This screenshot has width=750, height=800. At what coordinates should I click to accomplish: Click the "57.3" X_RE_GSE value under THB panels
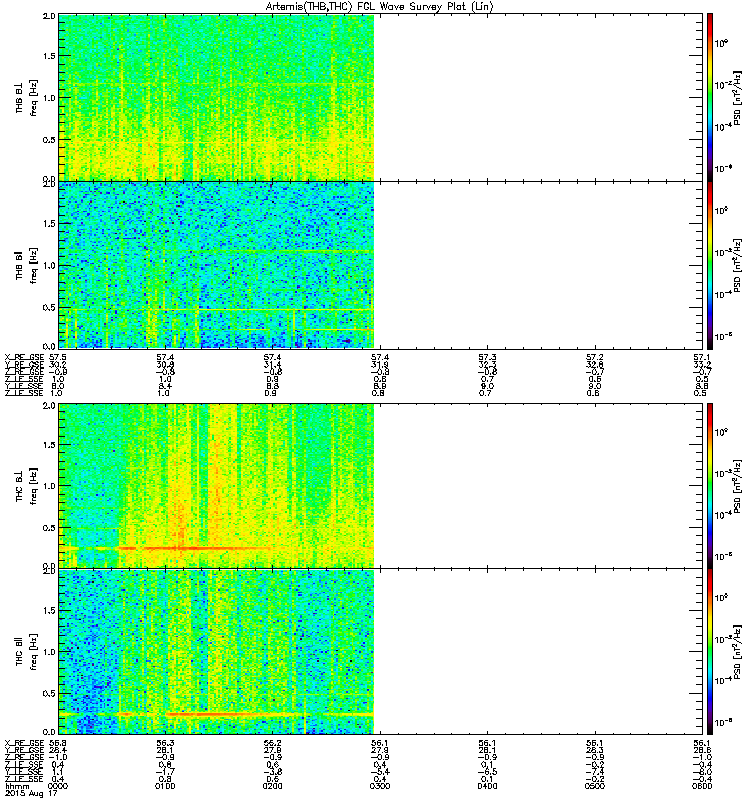pos(487,357)
